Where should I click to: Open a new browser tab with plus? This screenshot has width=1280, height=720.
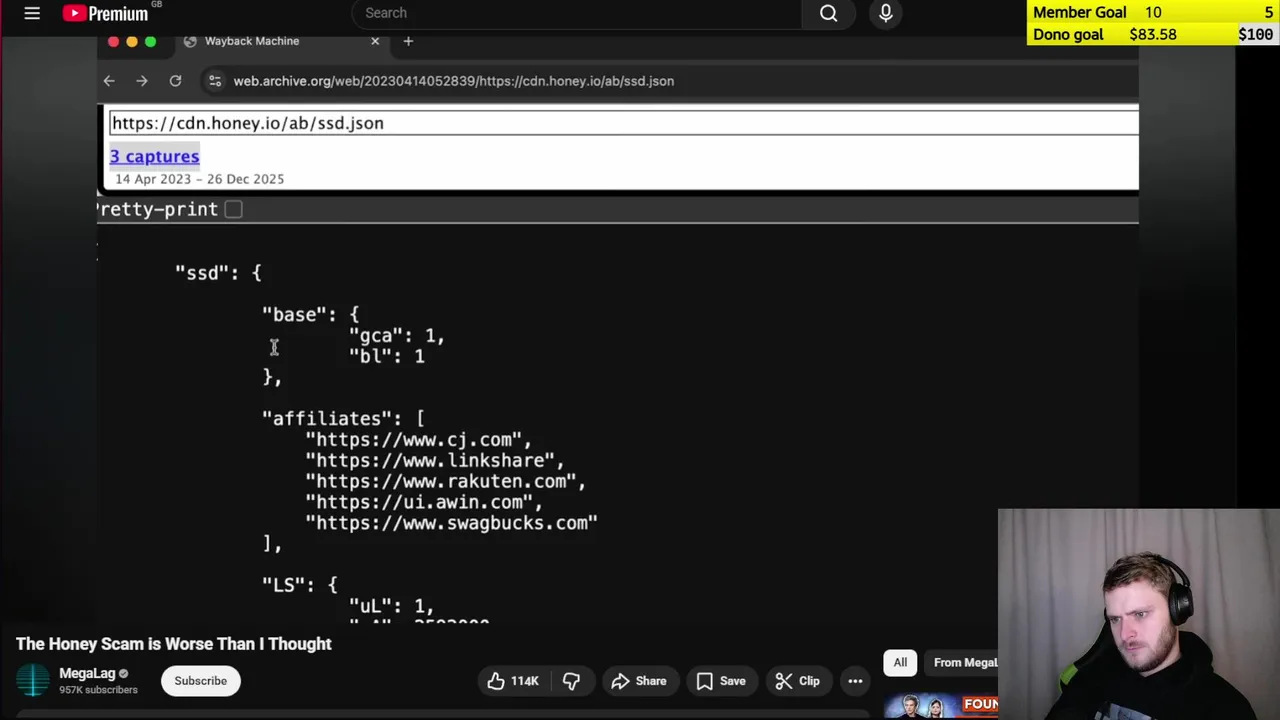click(x=408, y=41)
